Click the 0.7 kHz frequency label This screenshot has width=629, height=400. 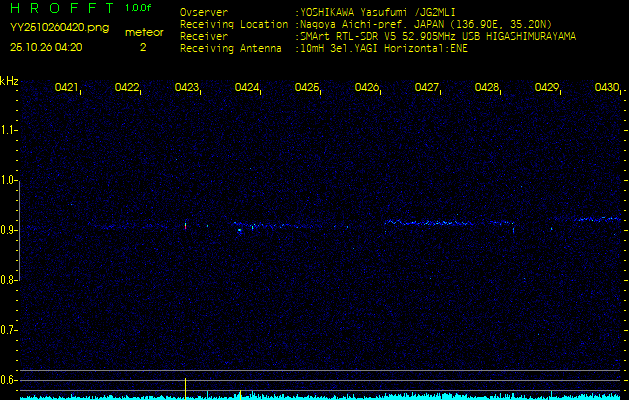9,329
